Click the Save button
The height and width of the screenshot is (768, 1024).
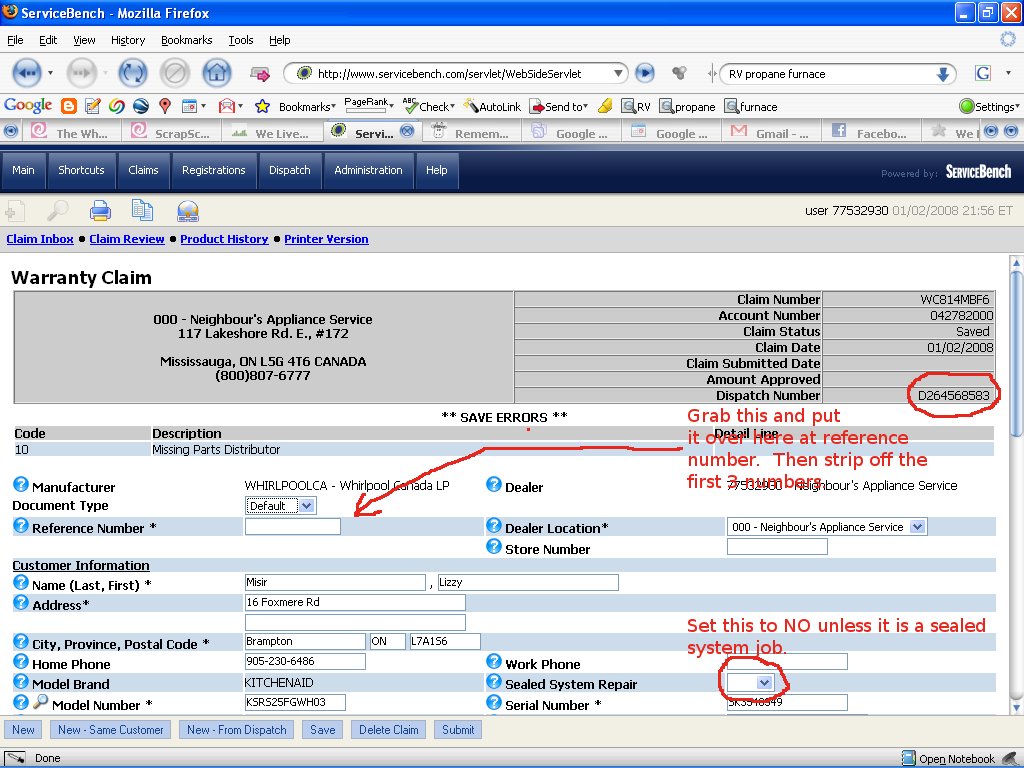coord(323,729)
